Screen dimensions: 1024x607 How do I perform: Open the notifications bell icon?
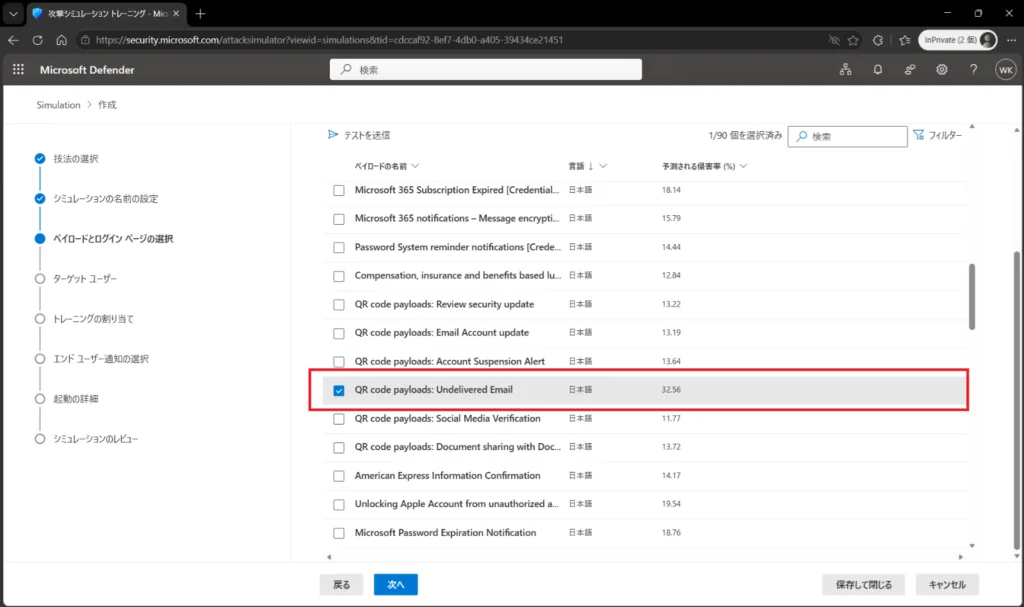tap(878, 69)
